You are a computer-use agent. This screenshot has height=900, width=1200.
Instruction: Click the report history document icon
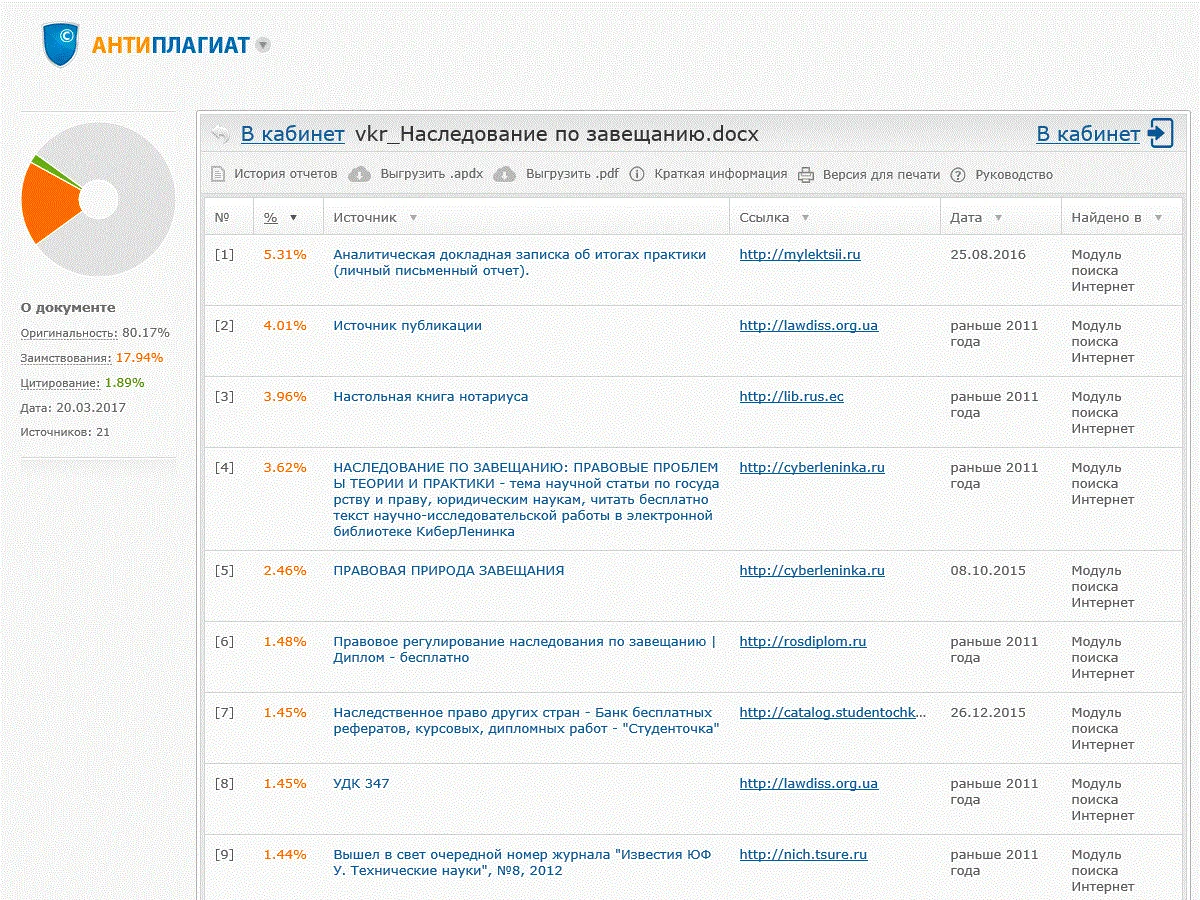click(218, 174)
